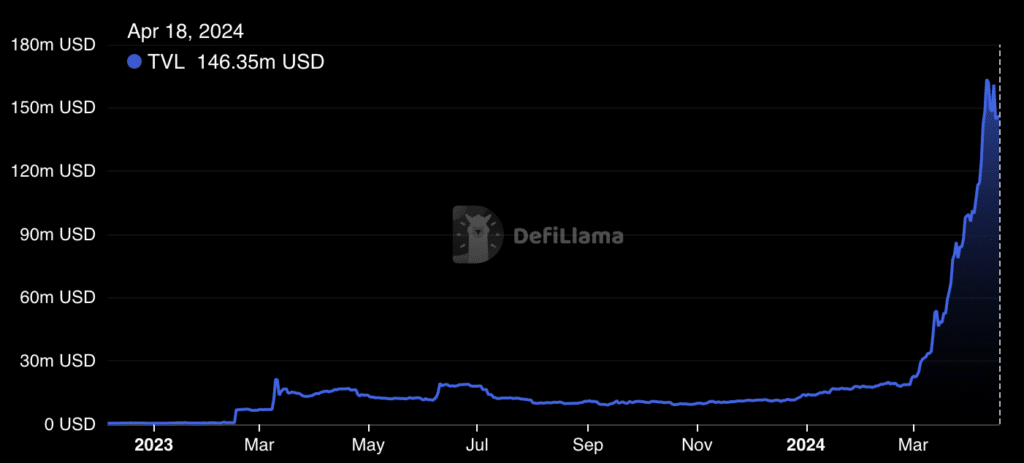Image resolution: width=1024 pixels, height=463 pixels.
Task: Select the Jul x-axis label
Action: point(478,444)
